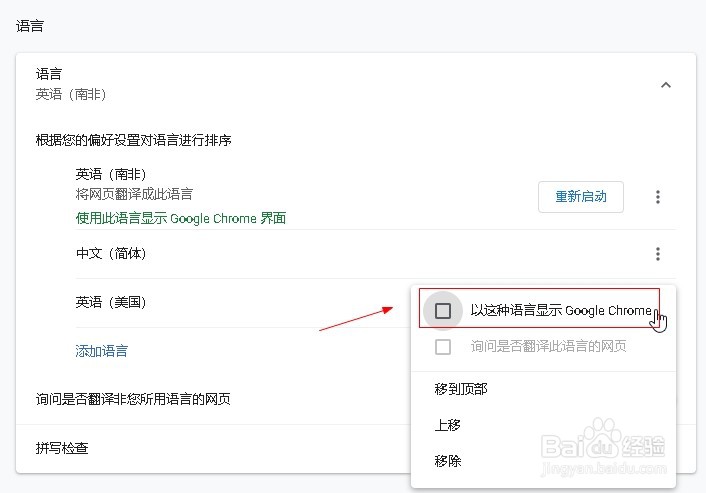Screen dimensions: 706x493
Task: Click the 将网页翻译成此语言 description text
Action: coord(134,194)
